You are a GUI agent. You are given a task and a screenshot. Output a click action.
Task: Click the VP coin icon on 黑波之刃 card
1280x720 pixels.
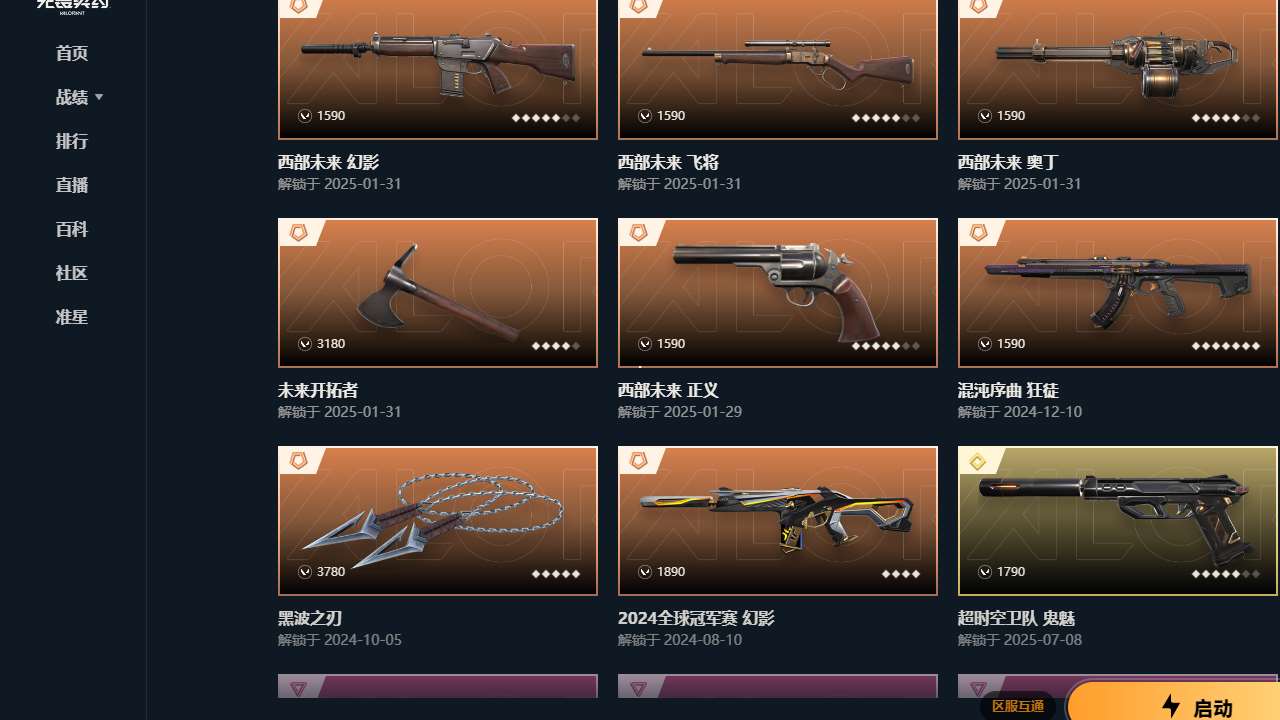305,572
